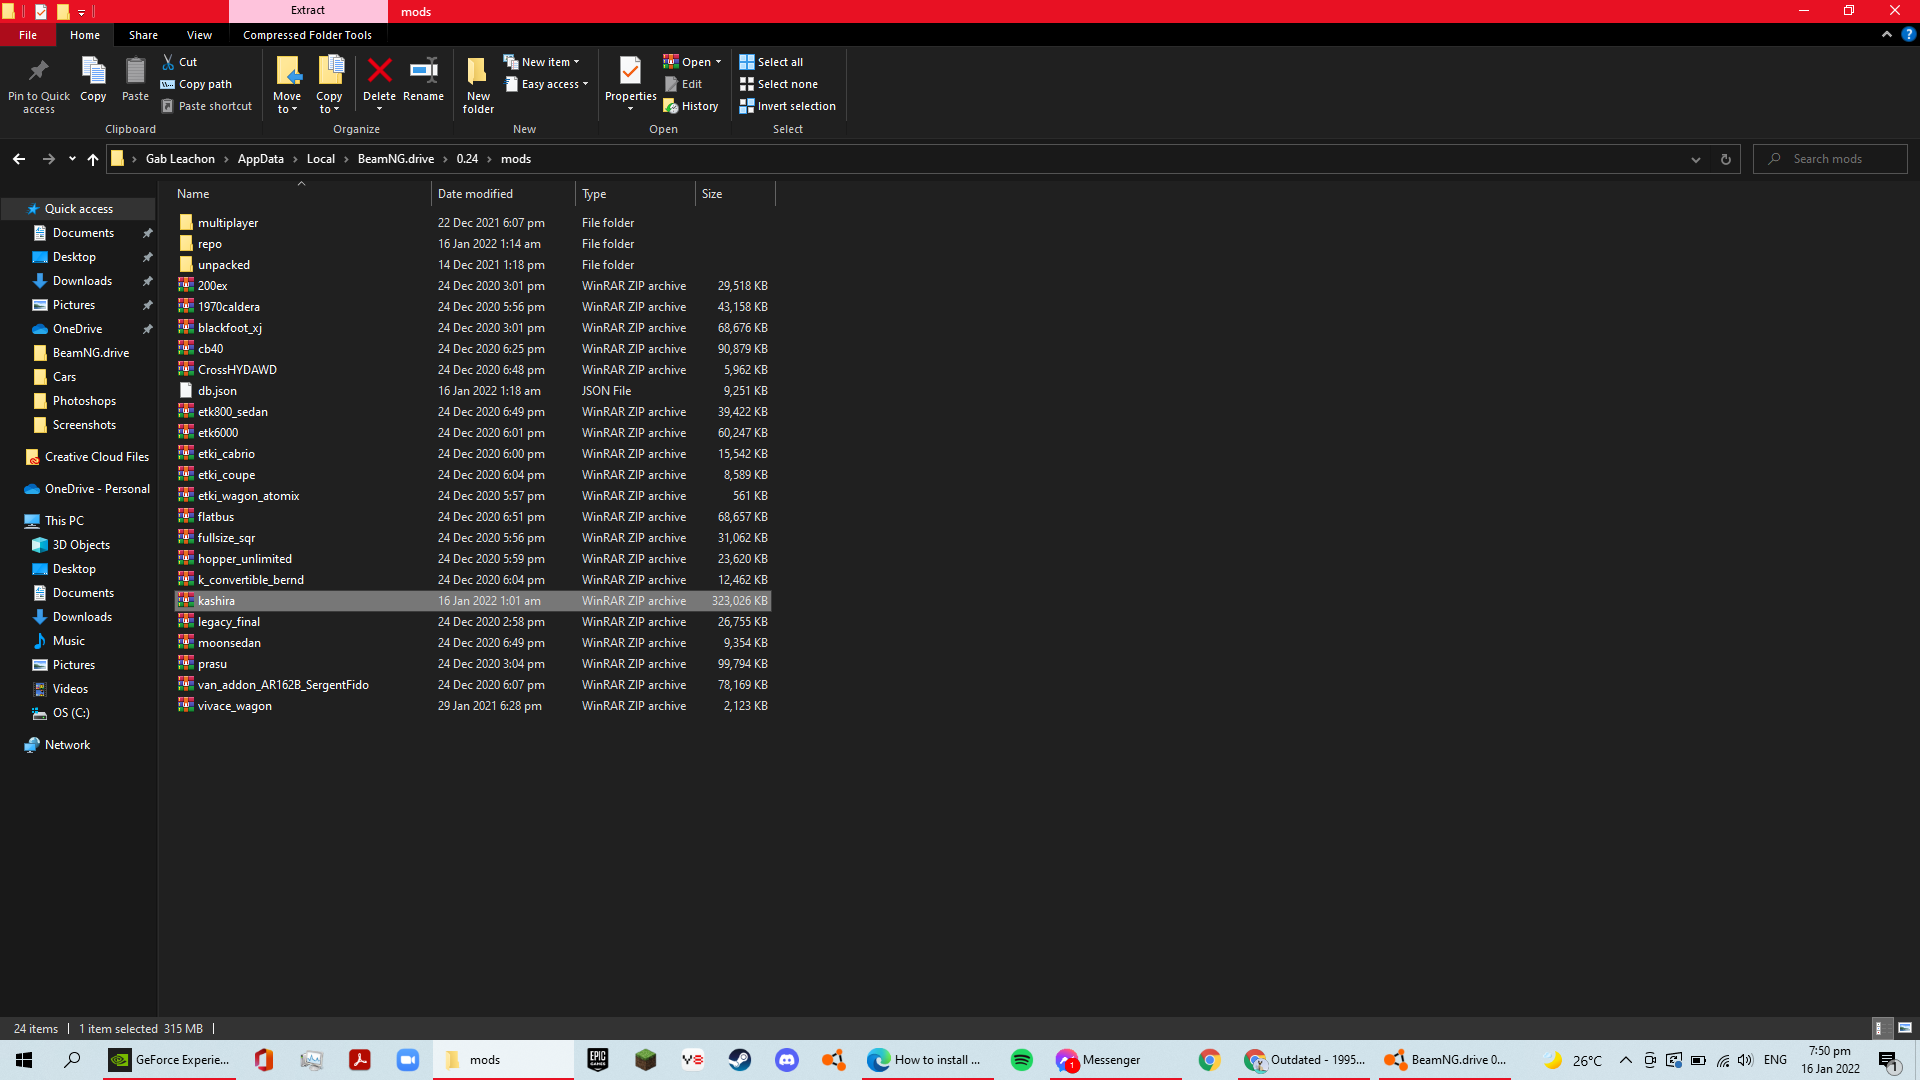Open Creative Cloud Files in sidebar
1920x1080 pixels.
[x=96, y=457]
